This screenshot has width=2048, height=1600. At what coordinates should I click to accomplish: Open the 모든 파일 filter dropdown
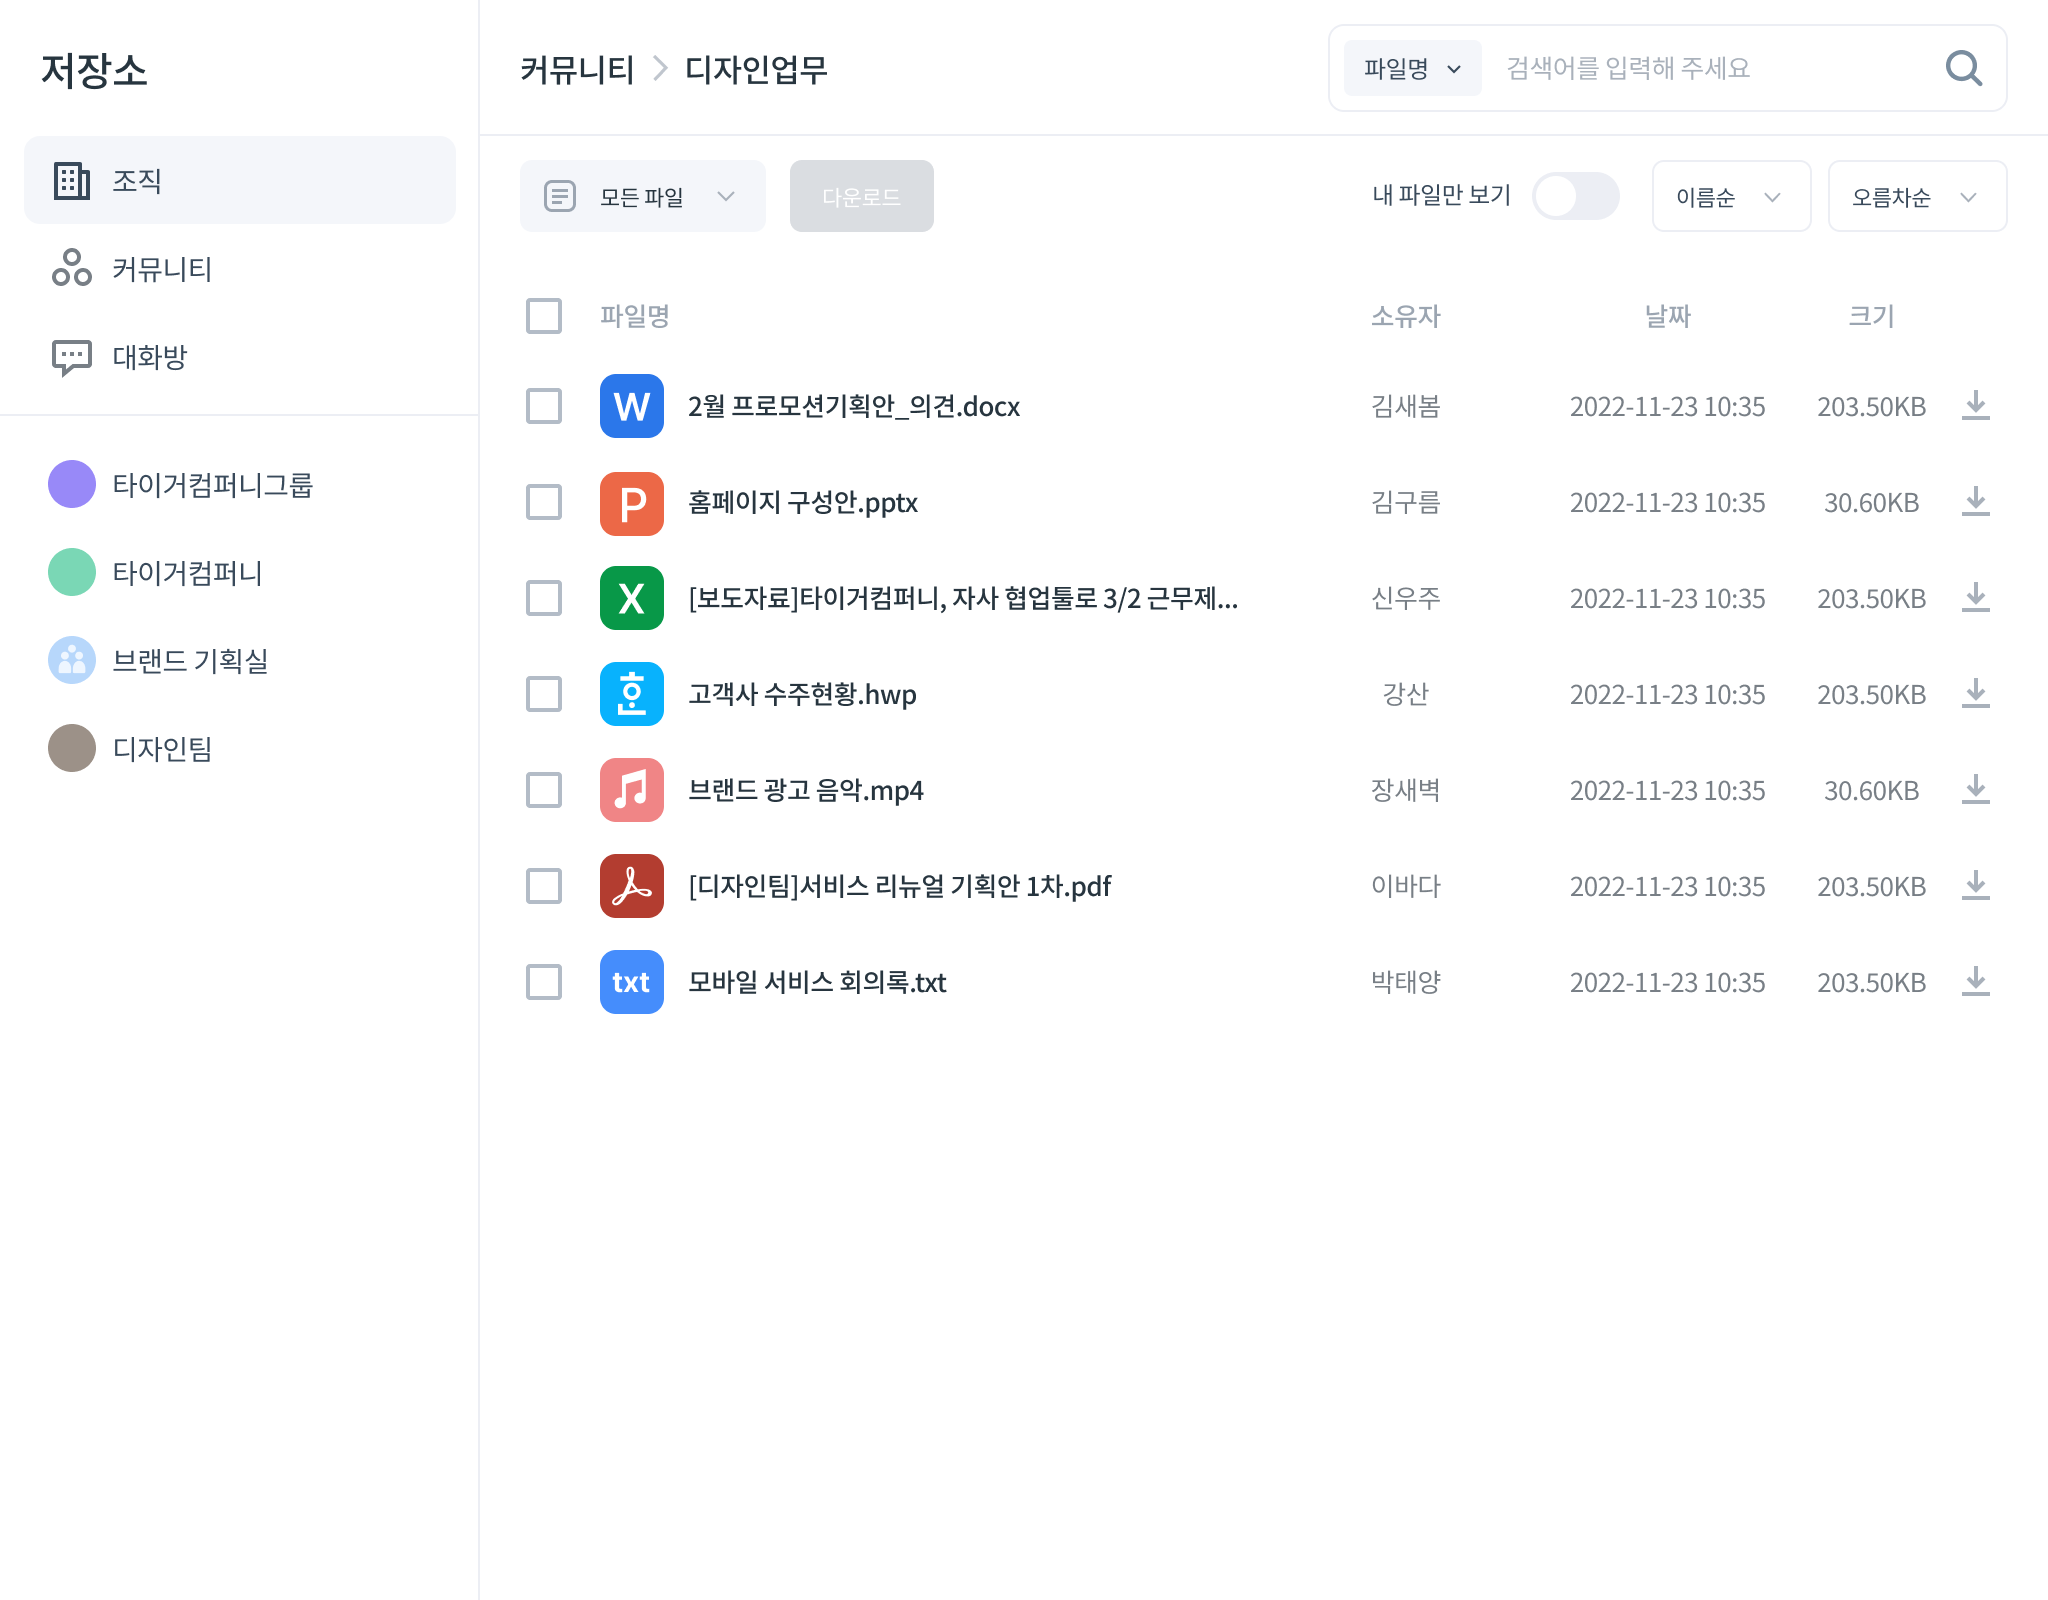coord(642,196)
